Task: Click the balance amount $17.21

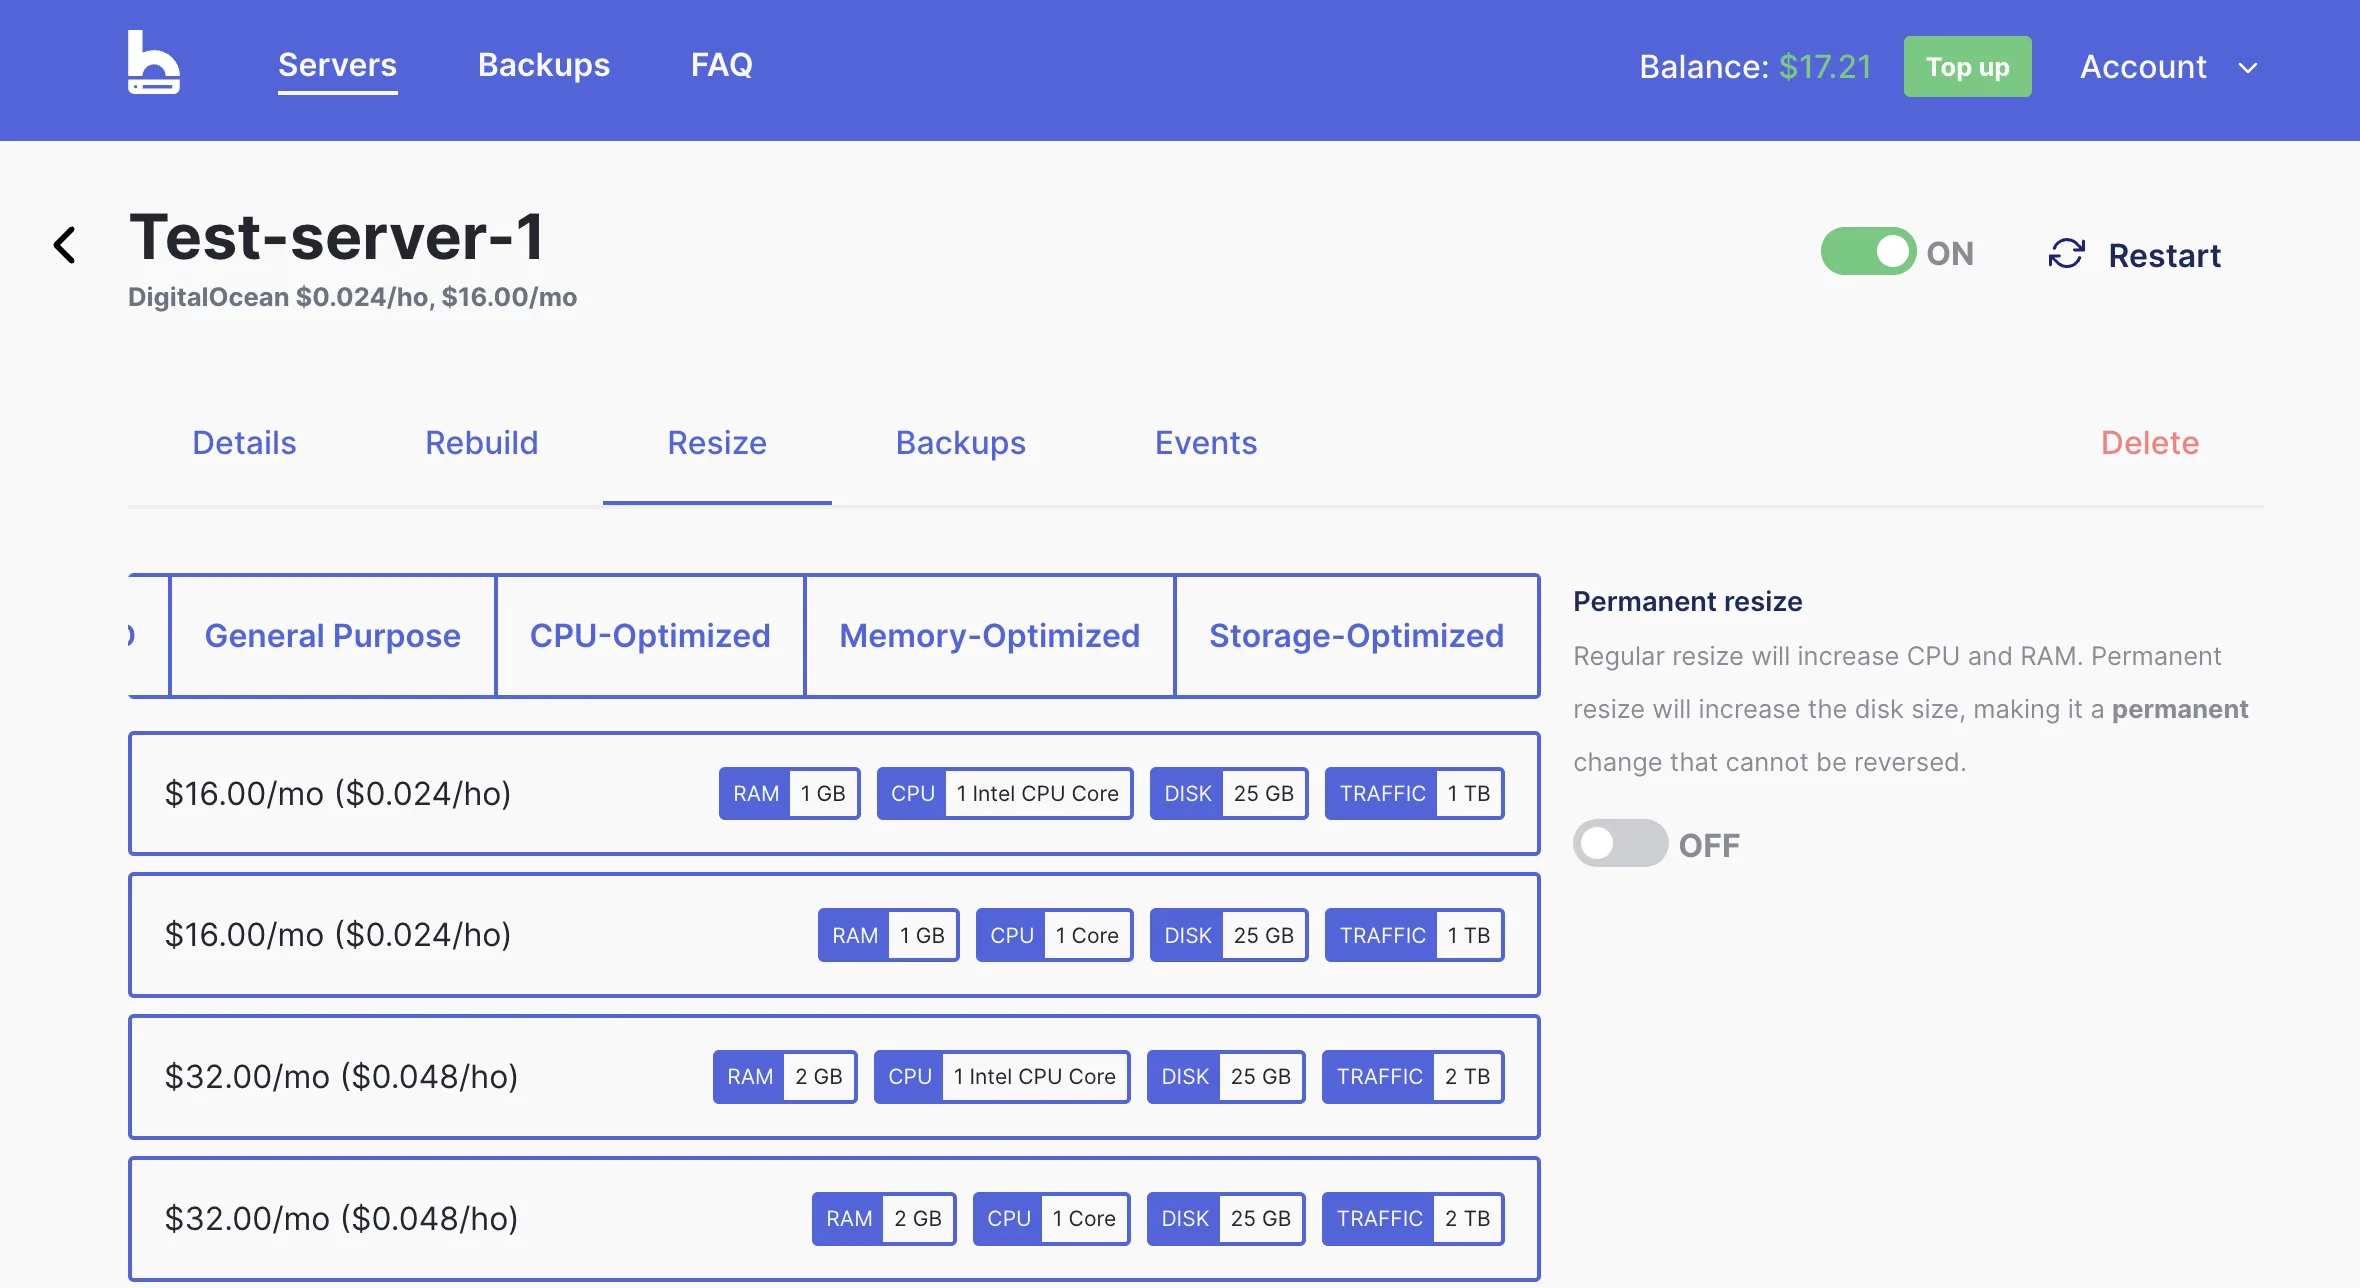Action: [x=1825, y=67]
